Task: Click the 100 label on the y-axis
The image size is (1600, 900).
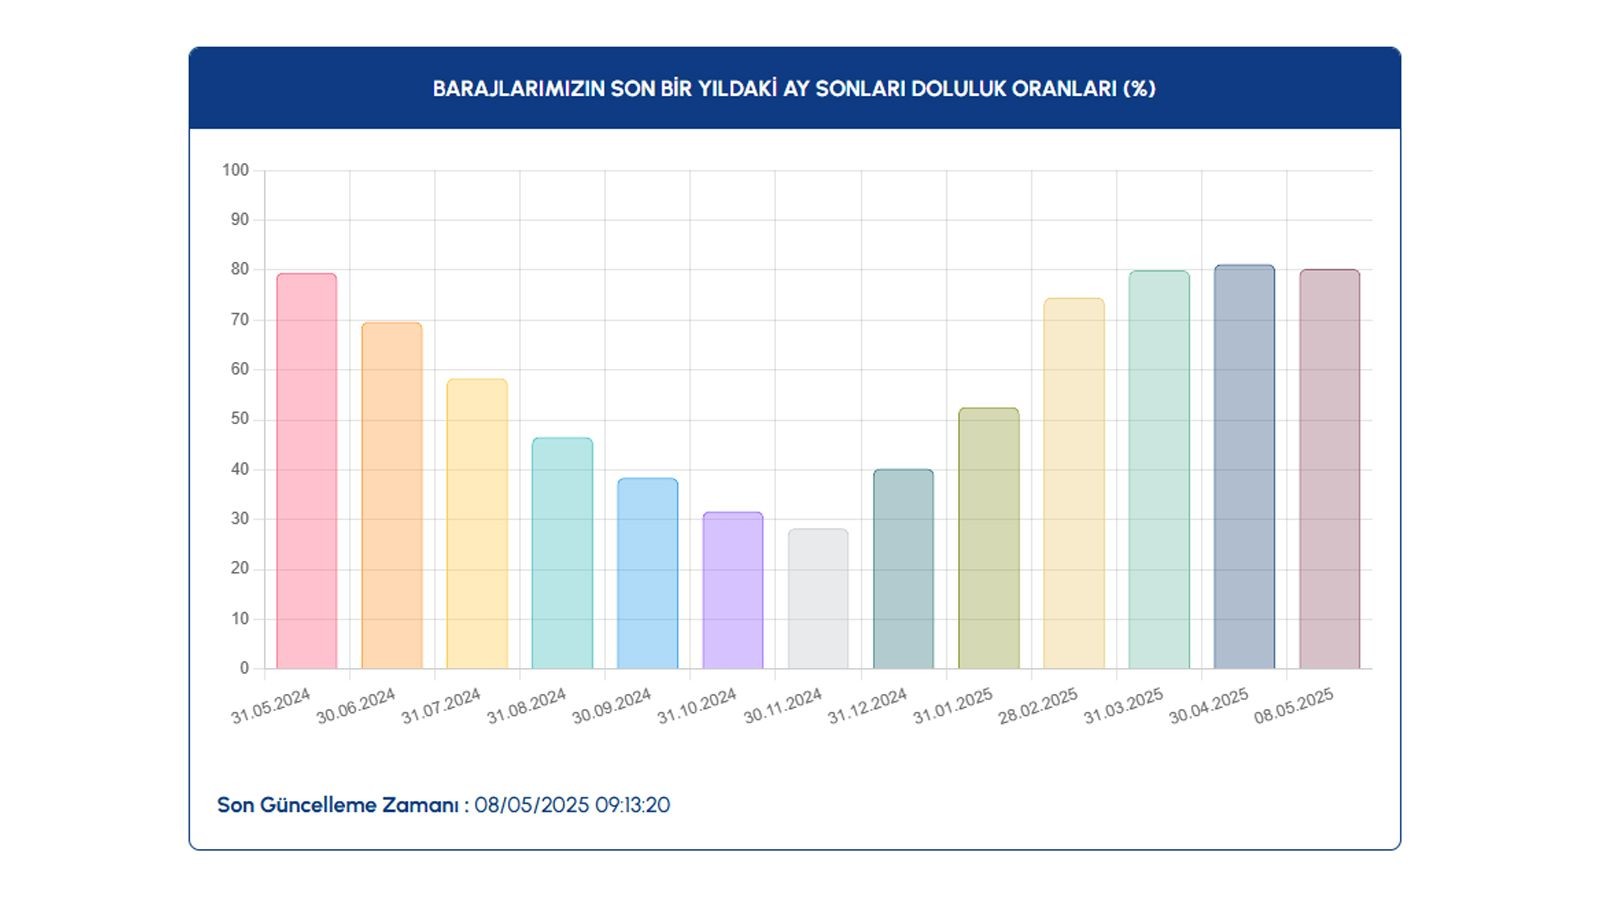Action: click(x=236, y=170)
